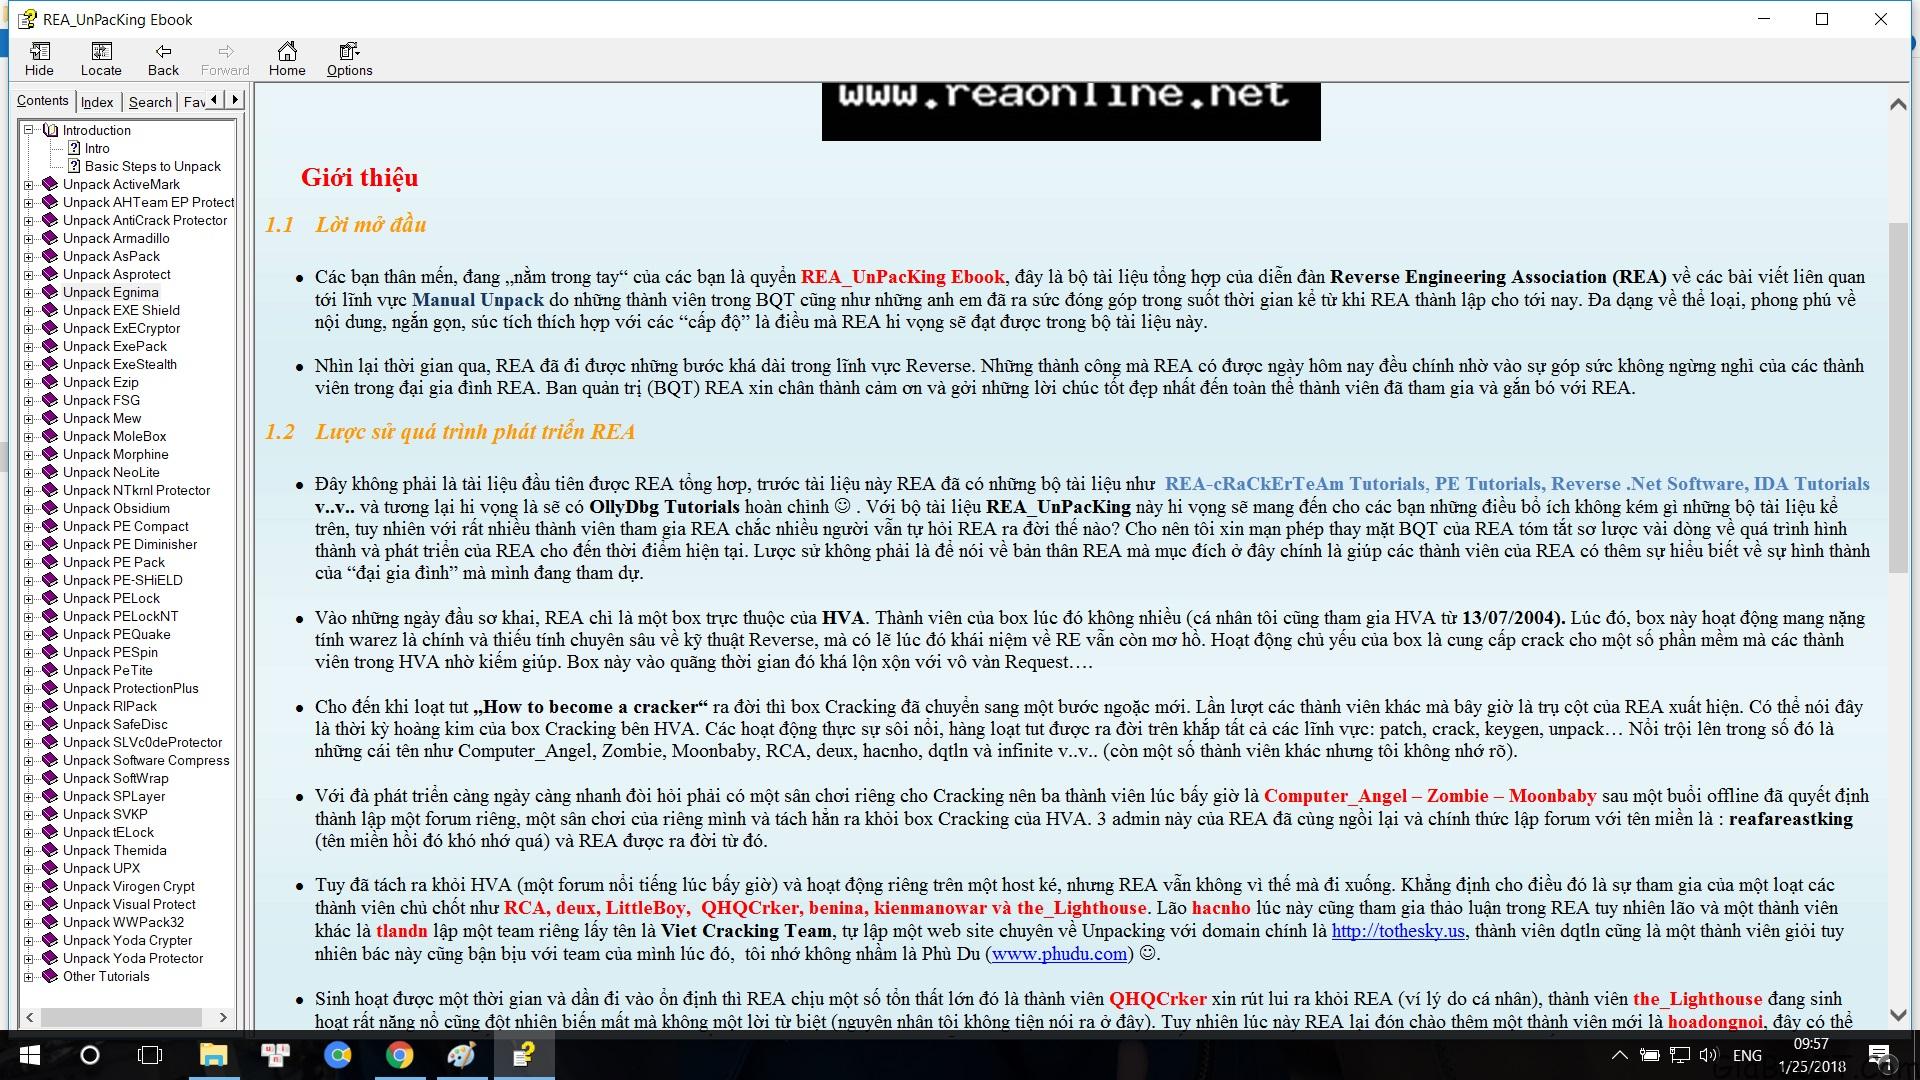Image resolution: width=1920 pixels, height=1080 pixels.
Task: Click the network icon in system tray
Action: pos(1679,1055)
